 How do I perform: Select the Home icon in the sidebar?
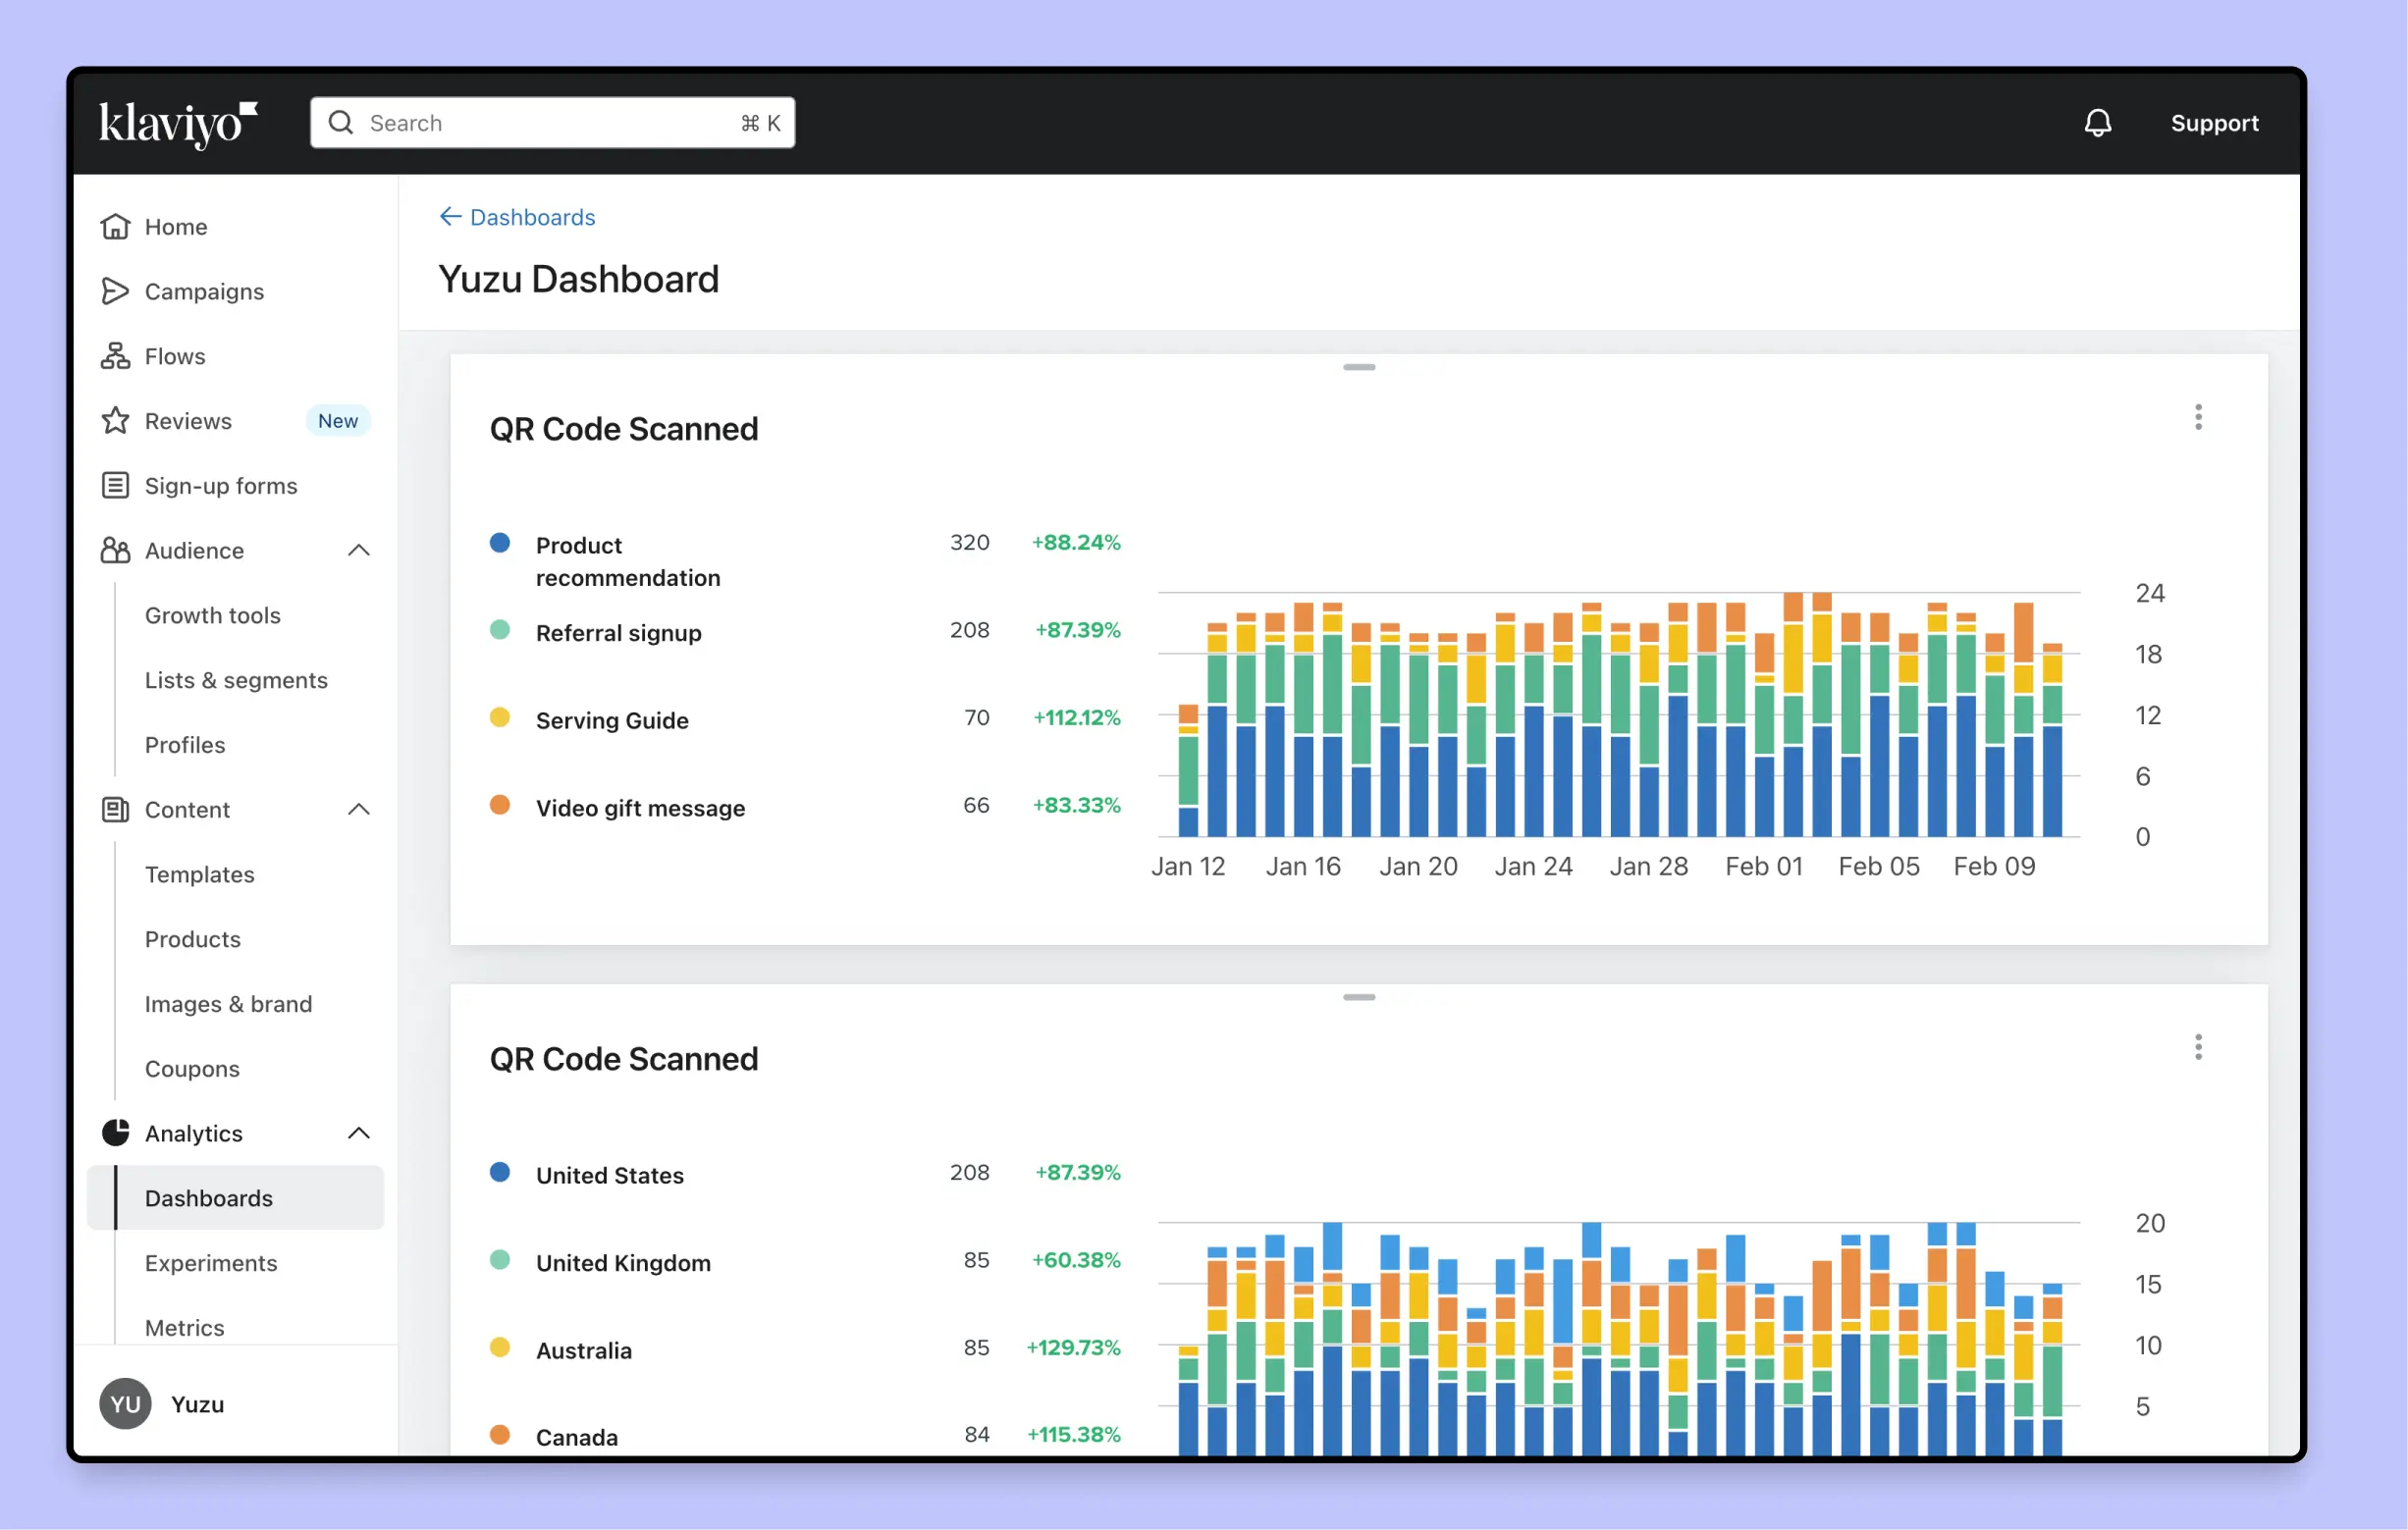point(115,226)
